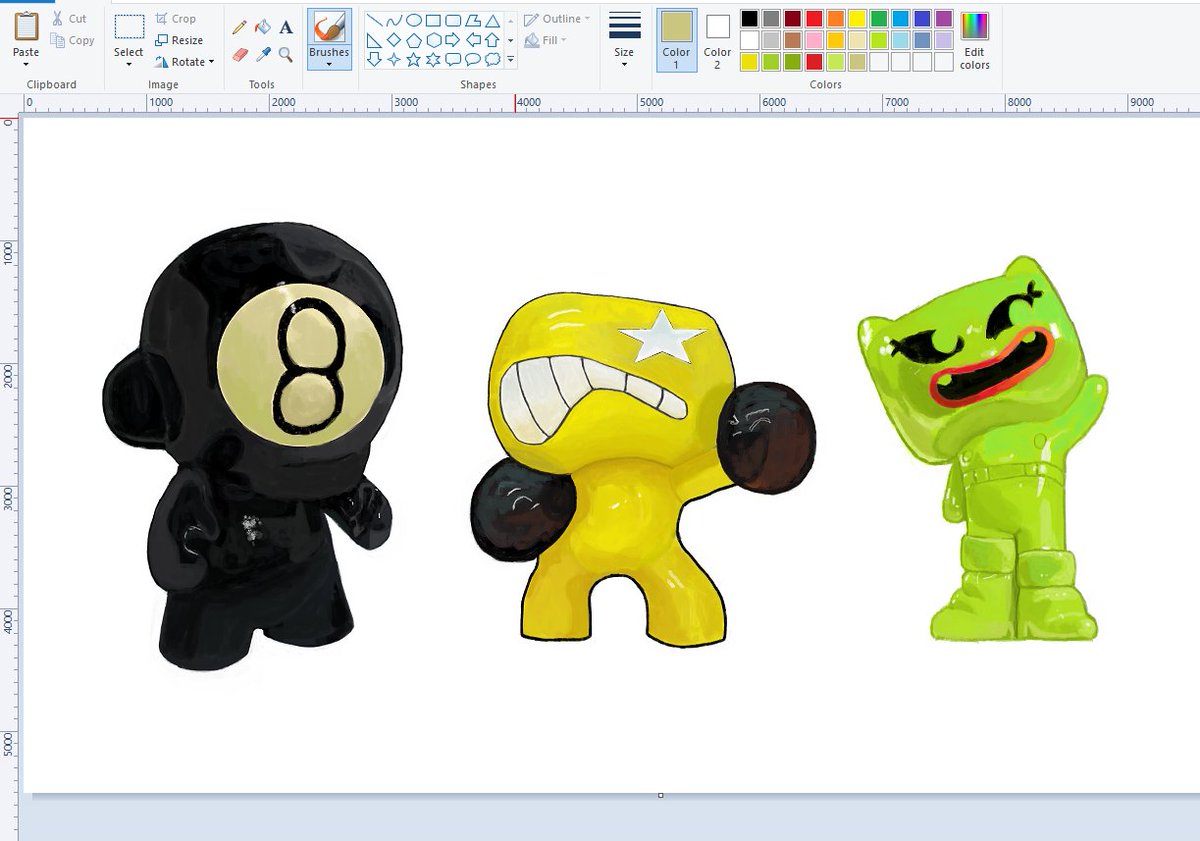Choose the Right arrow shape
This screenshot has width=1200, height=841.
tap(453, 40)
